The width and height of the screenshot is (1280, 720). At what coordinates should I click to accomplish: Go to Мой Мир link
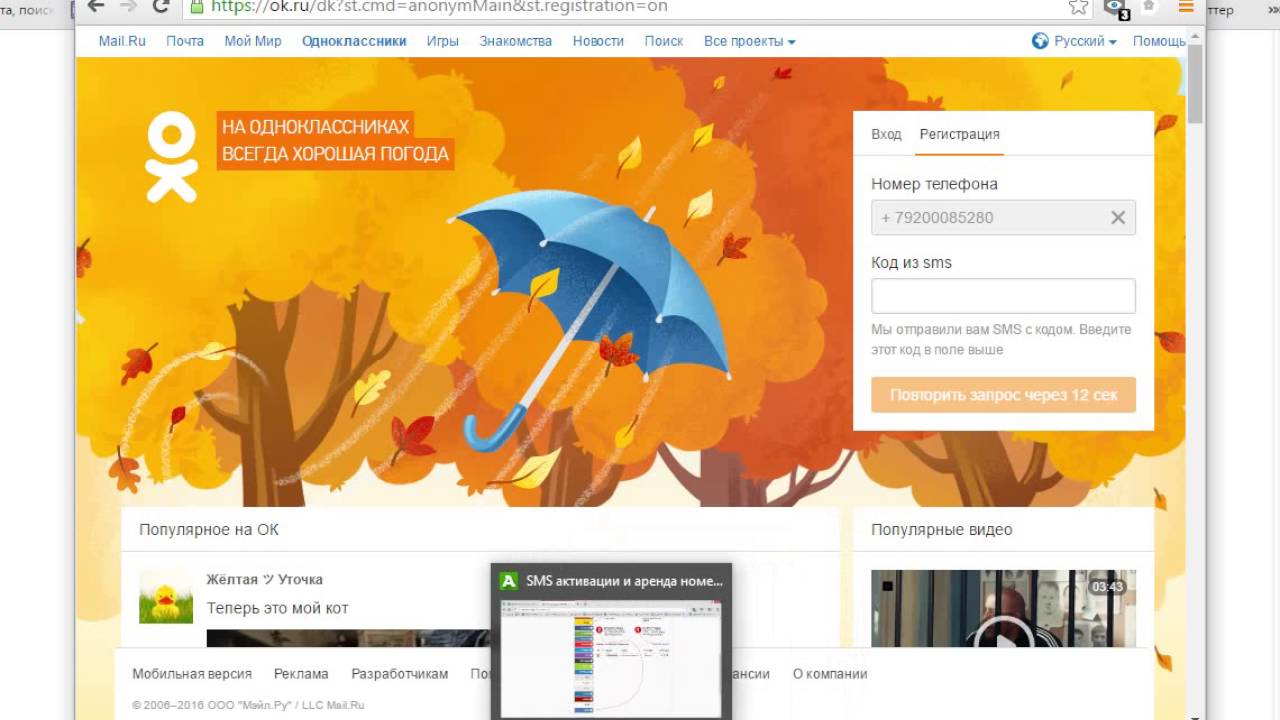point(253,41)
